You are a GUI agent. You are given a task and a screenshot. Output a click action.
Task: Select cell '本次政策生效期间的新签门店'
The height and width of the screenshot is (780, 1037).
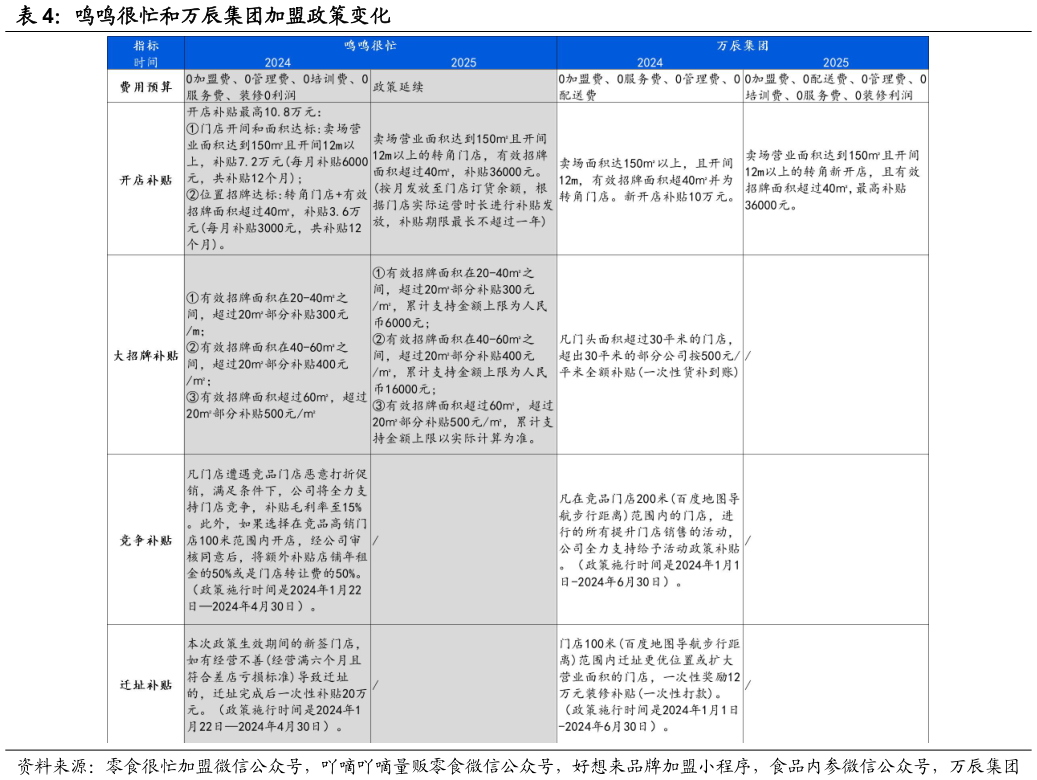pyautogui.click(x=277, y=685)
